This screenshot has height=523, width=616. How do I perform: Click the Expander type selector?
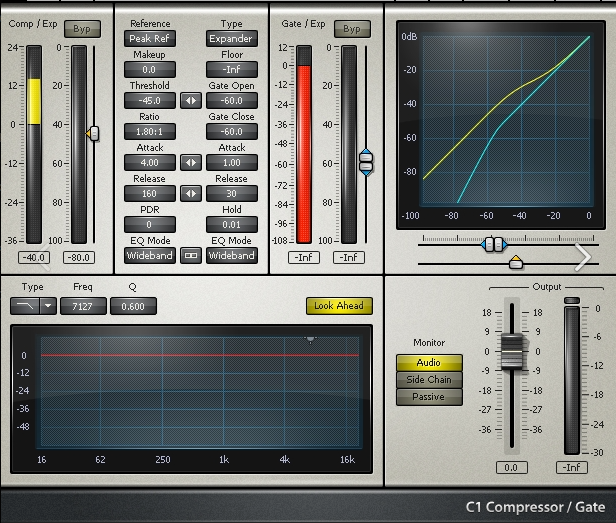click(232, 39)
